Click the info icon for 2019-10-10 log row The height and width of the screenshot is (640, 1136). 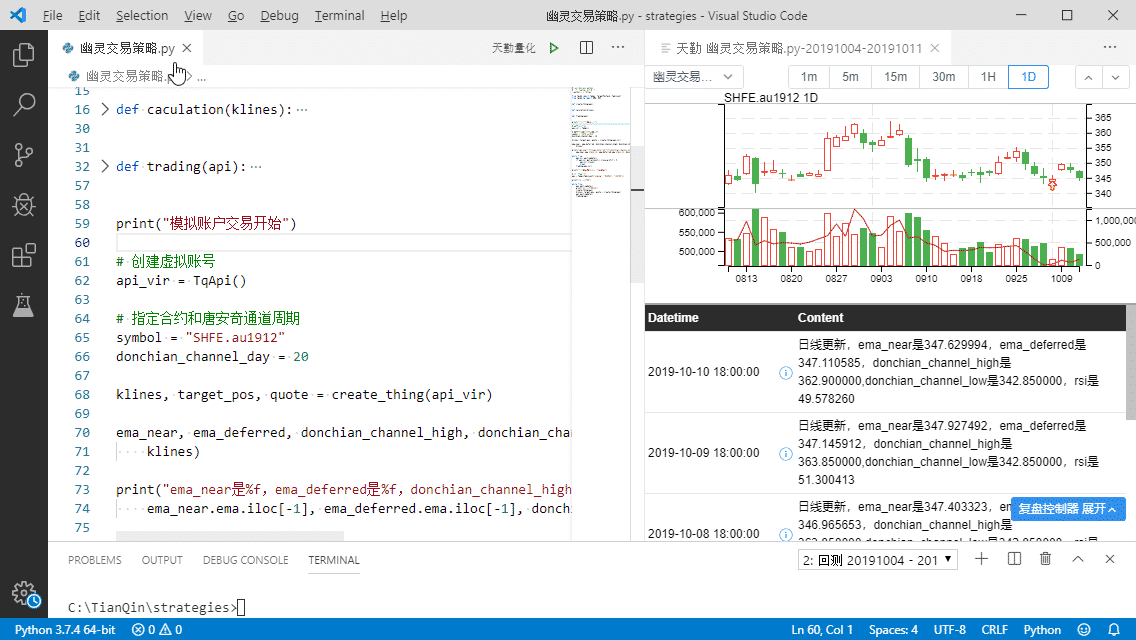(785, 373)
